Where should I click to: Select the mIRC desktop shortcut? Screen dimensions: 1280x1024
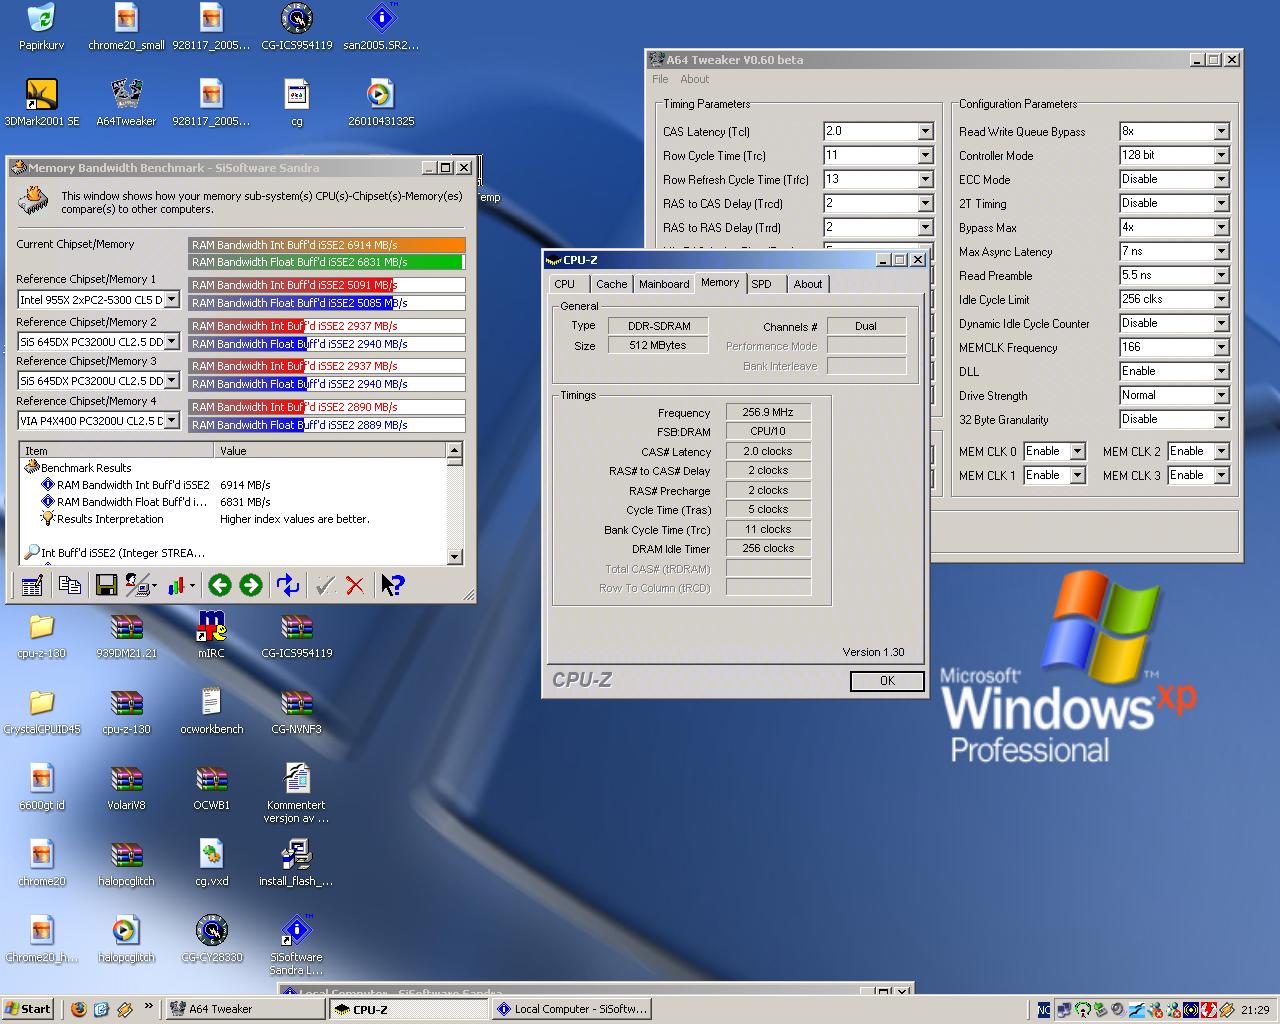pyautogui.click(x=211, y=635)
